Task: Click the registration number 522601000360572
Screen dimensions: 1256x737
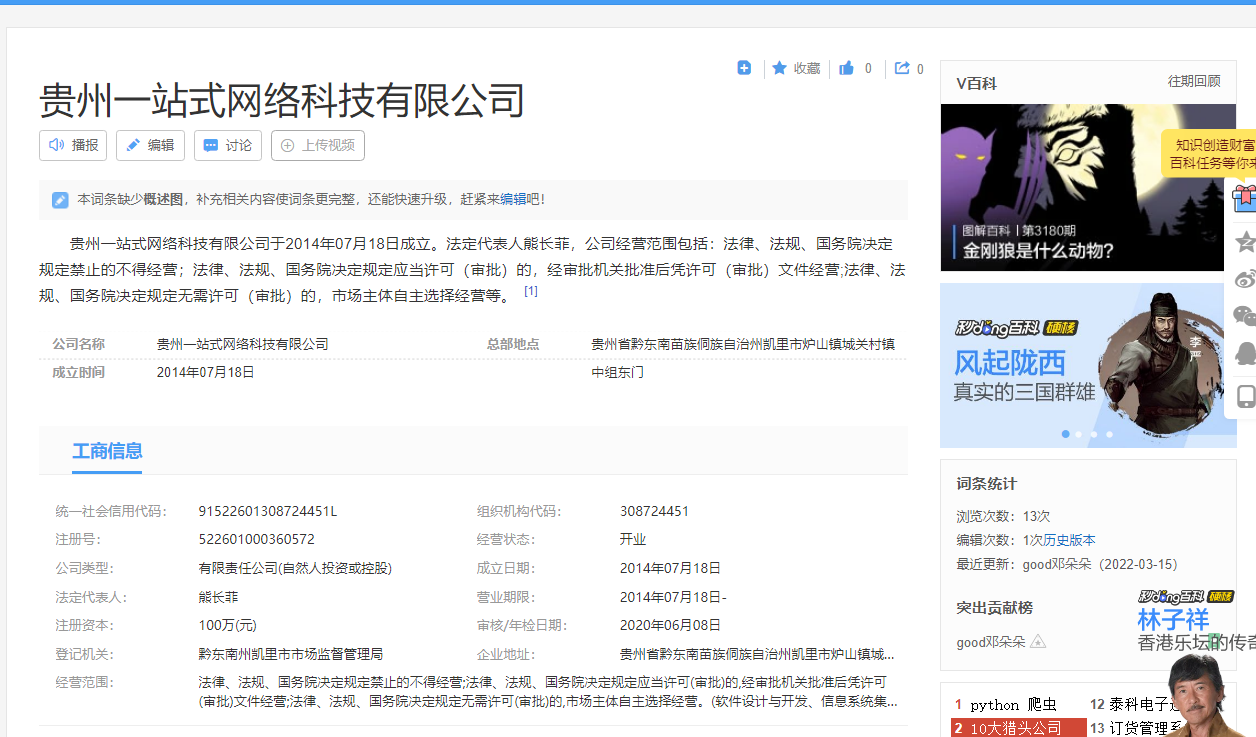Action: coord(256,539)
